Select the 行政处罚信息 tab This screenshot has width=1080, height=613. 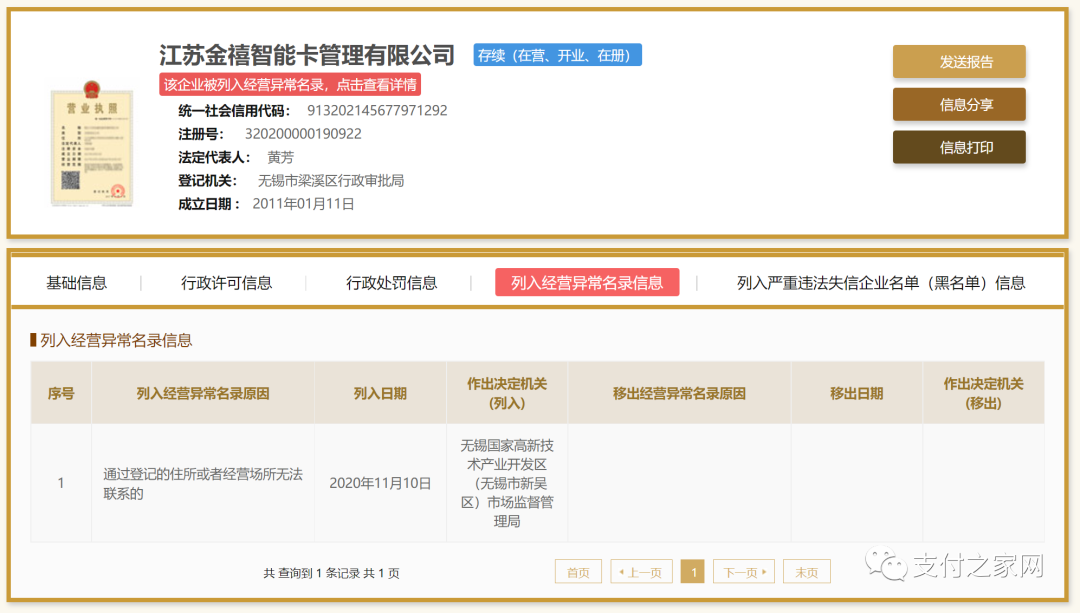[391, 283]
